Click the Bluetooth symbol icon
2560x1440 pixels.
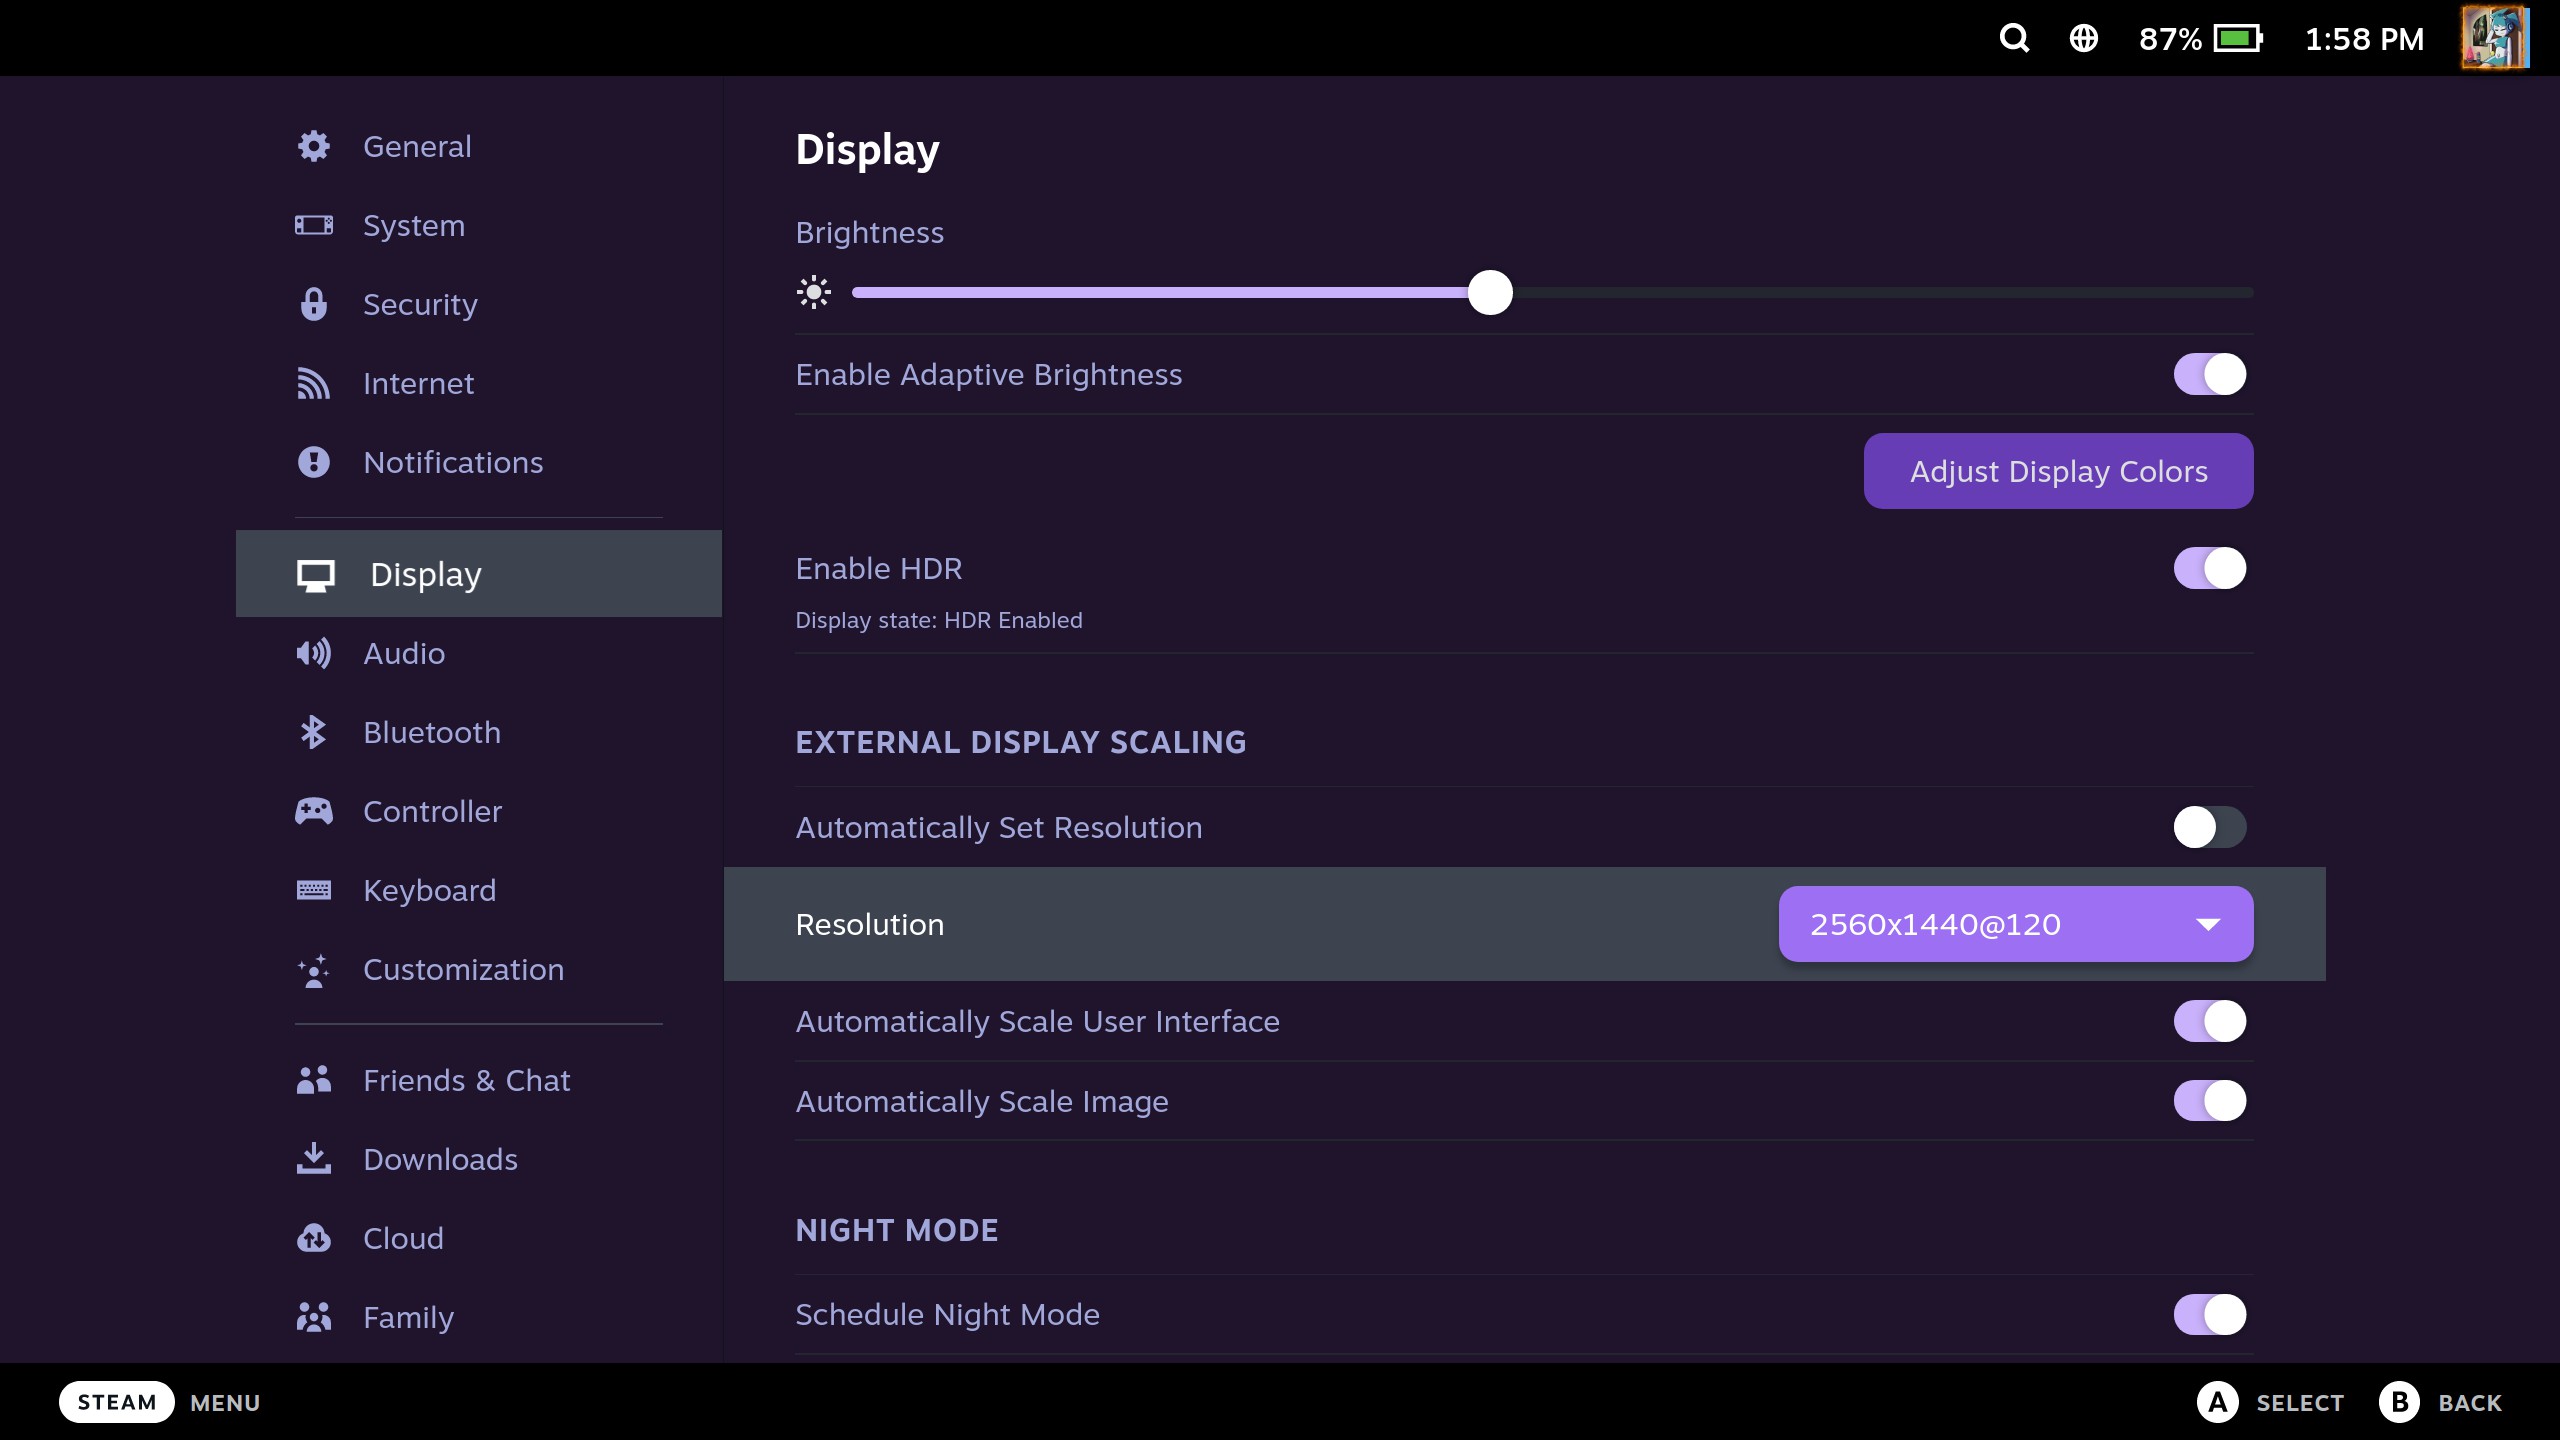[314, 732]
